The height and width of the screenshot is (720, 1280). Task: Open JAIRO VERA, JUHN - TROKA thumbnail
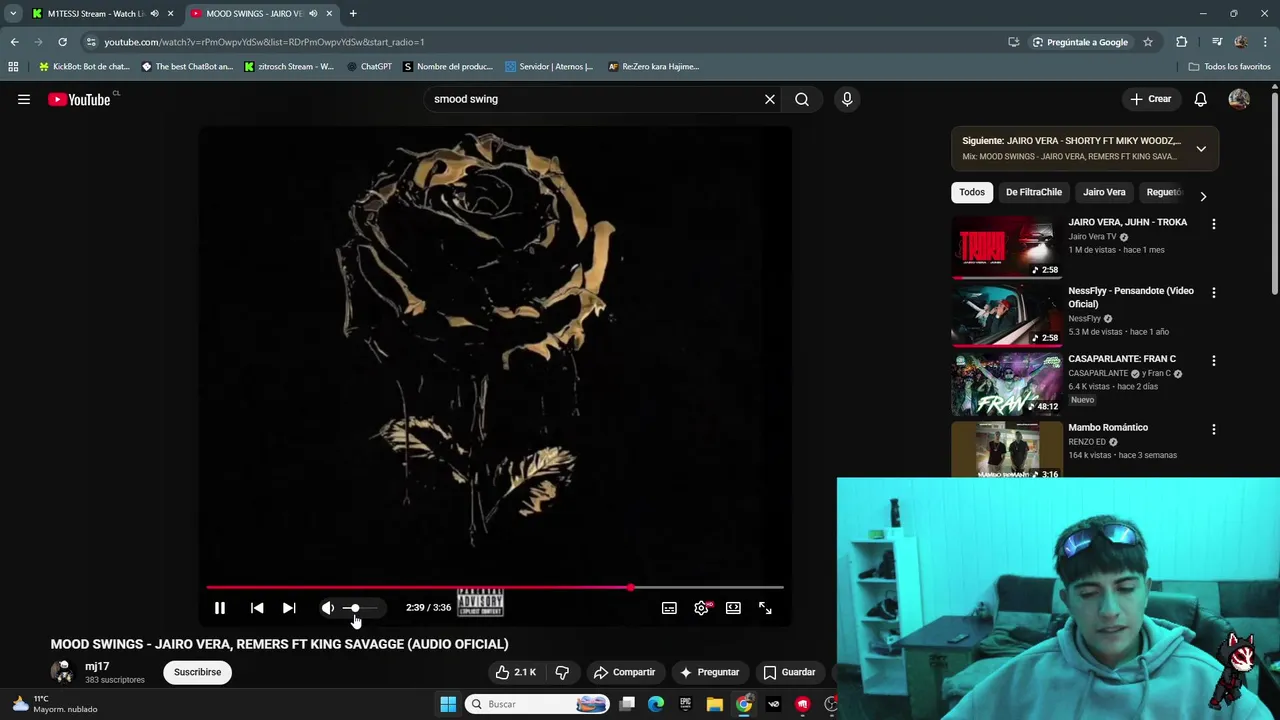point(1006,246)
